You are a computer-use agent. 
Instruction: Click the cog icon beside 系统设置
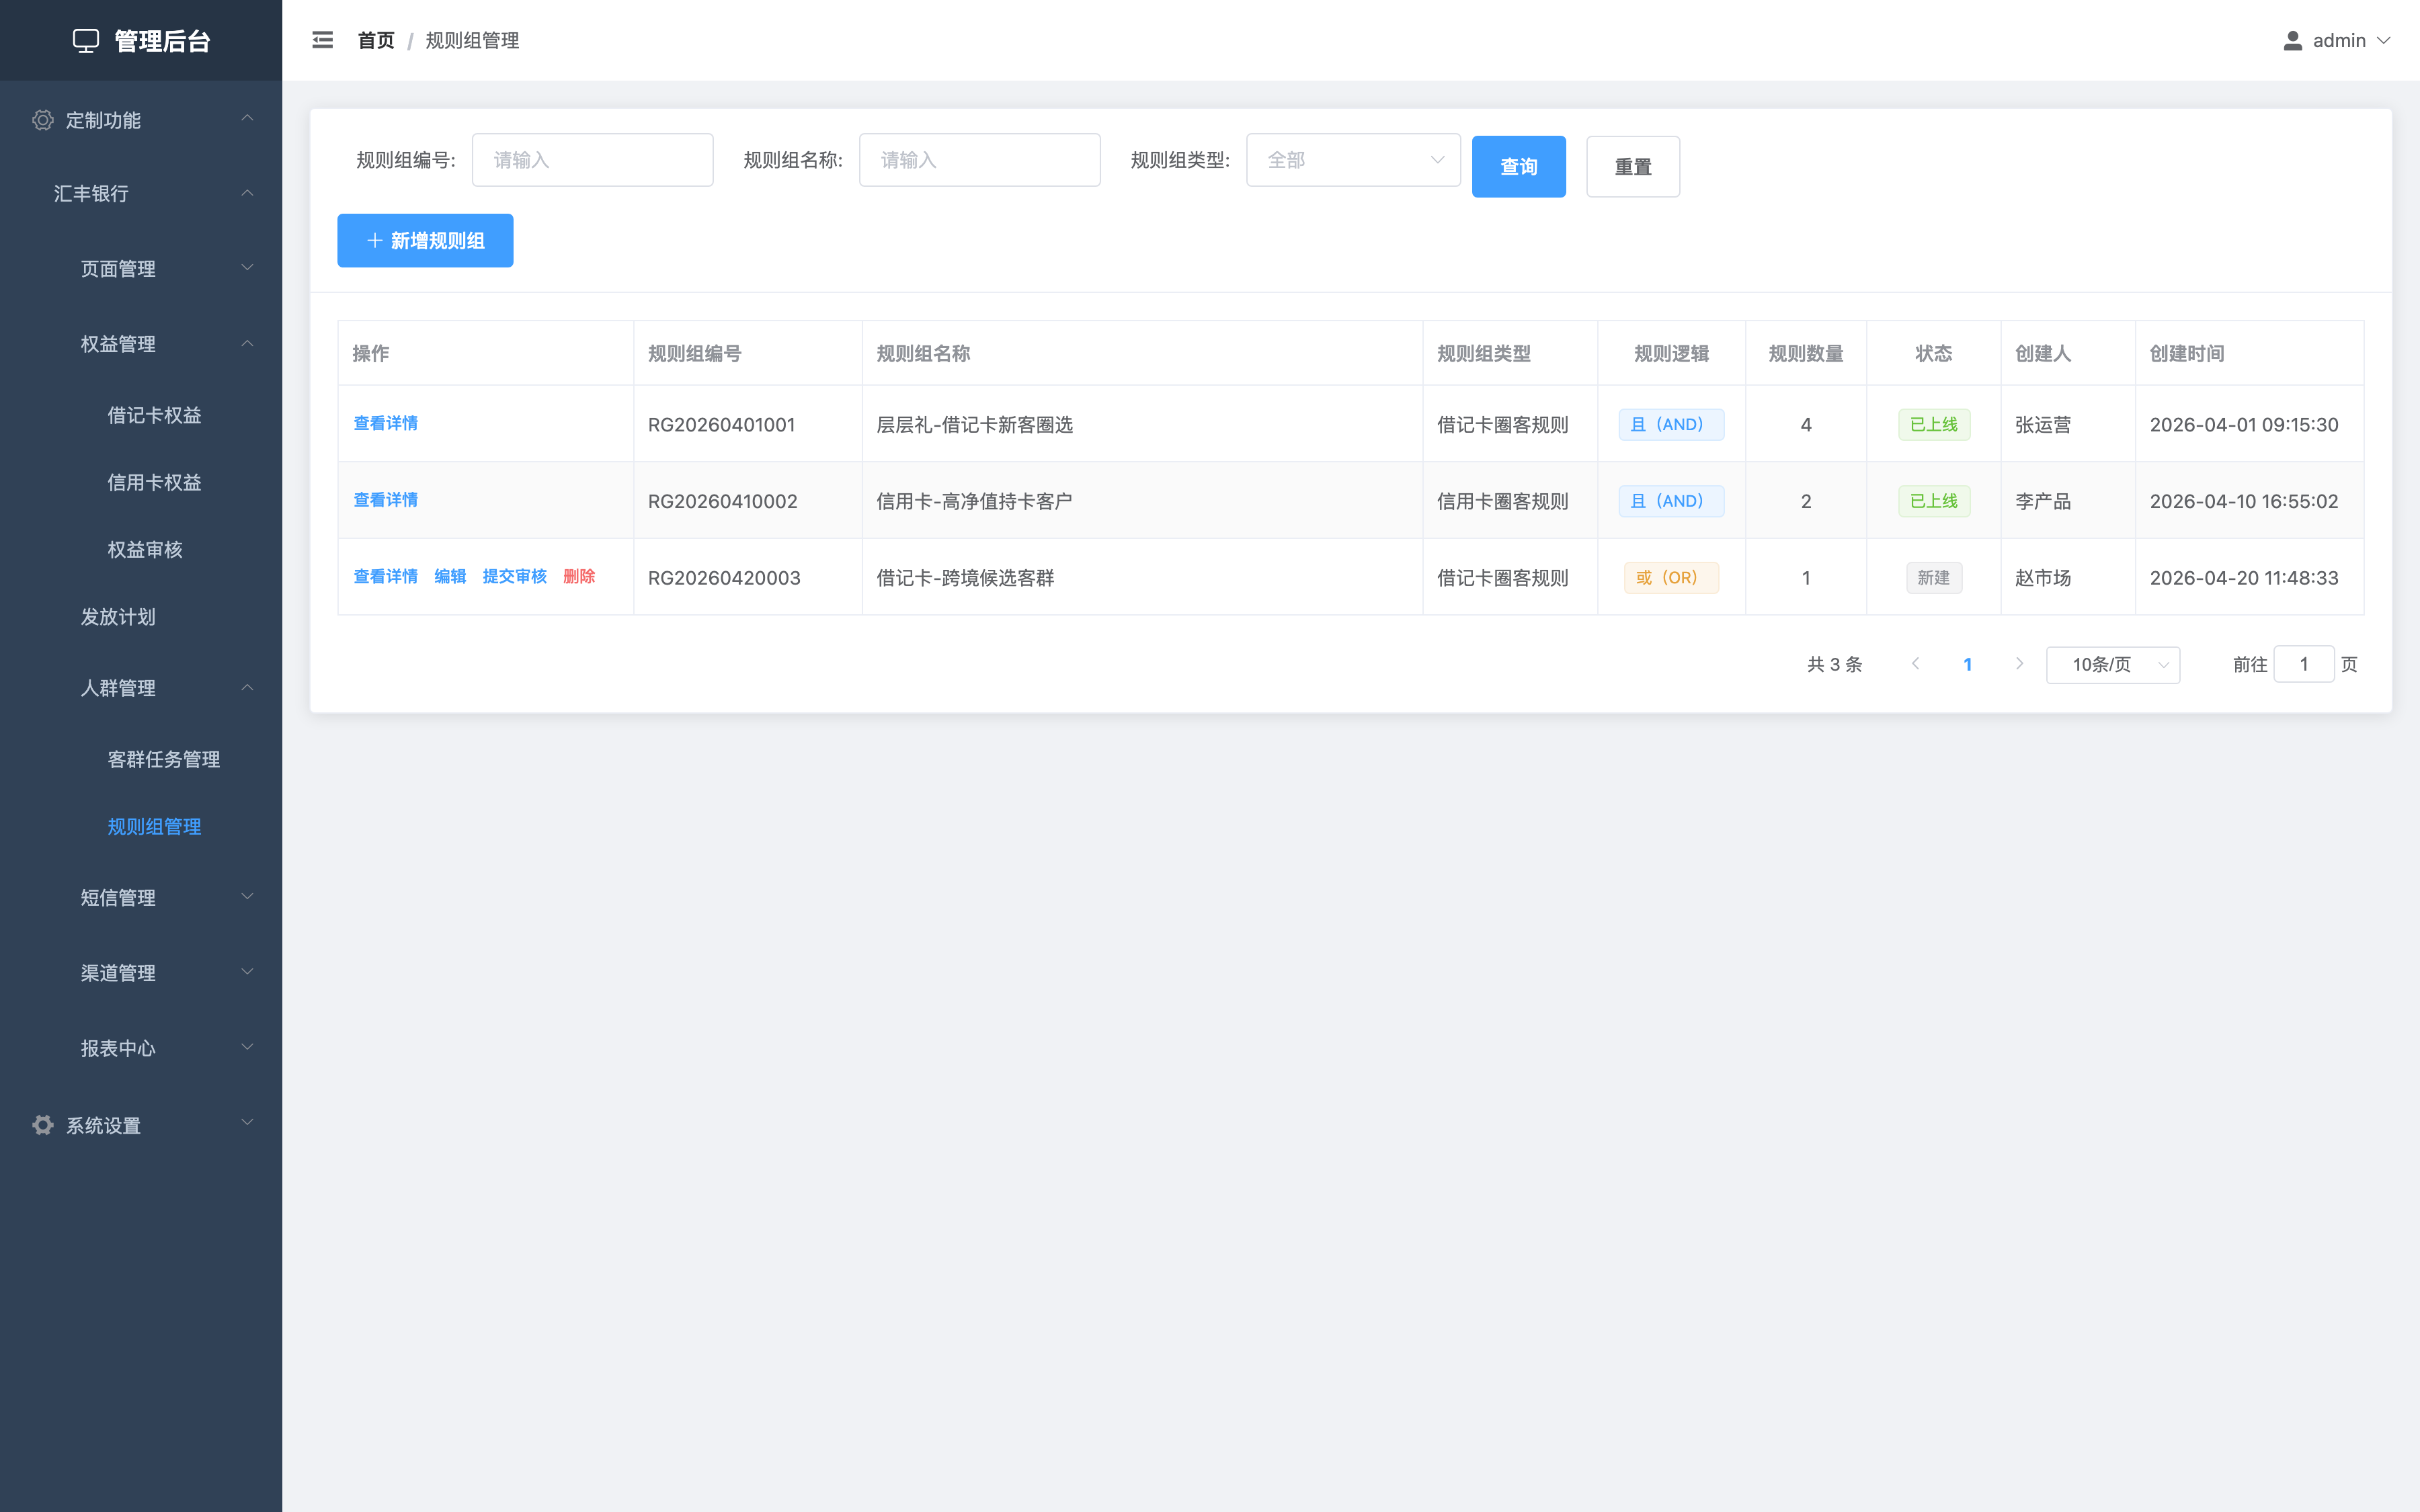(42, 1125)
